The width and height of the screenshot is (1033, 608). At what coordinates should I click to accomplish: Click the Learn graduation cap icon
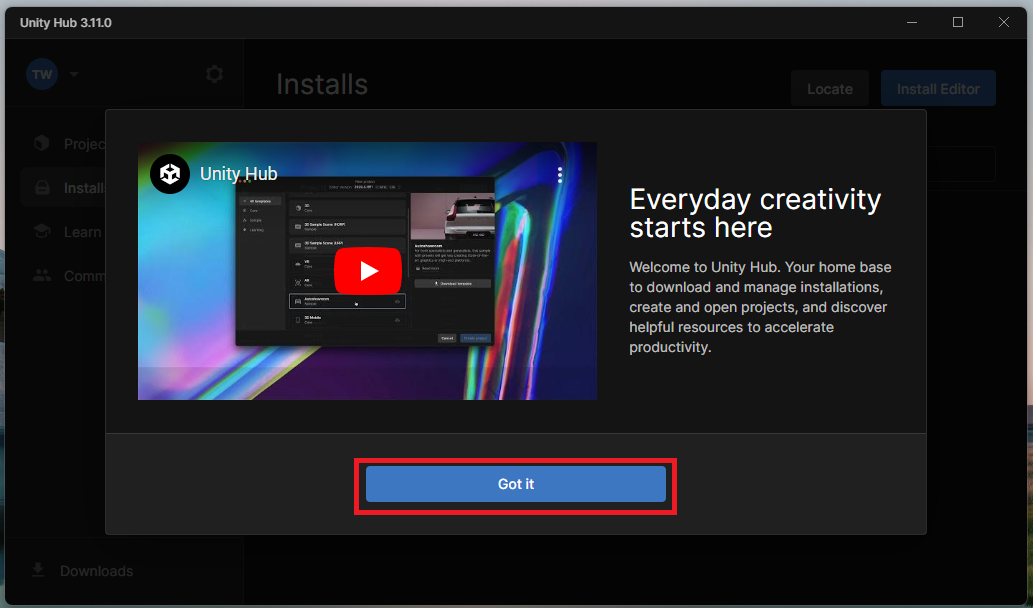[41, 232]
